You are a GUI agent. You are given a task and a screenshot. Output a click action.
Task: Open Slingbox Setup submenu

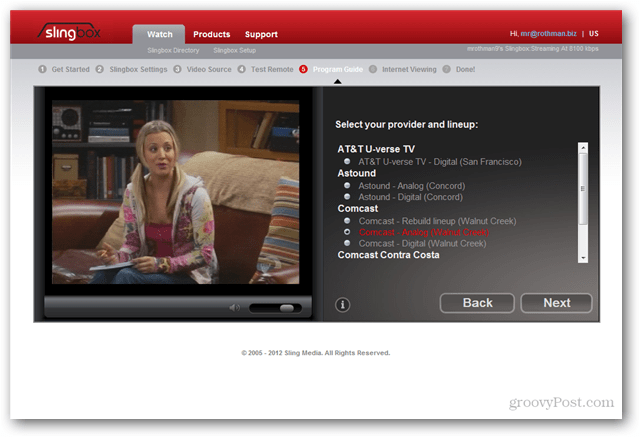(234, 50)
